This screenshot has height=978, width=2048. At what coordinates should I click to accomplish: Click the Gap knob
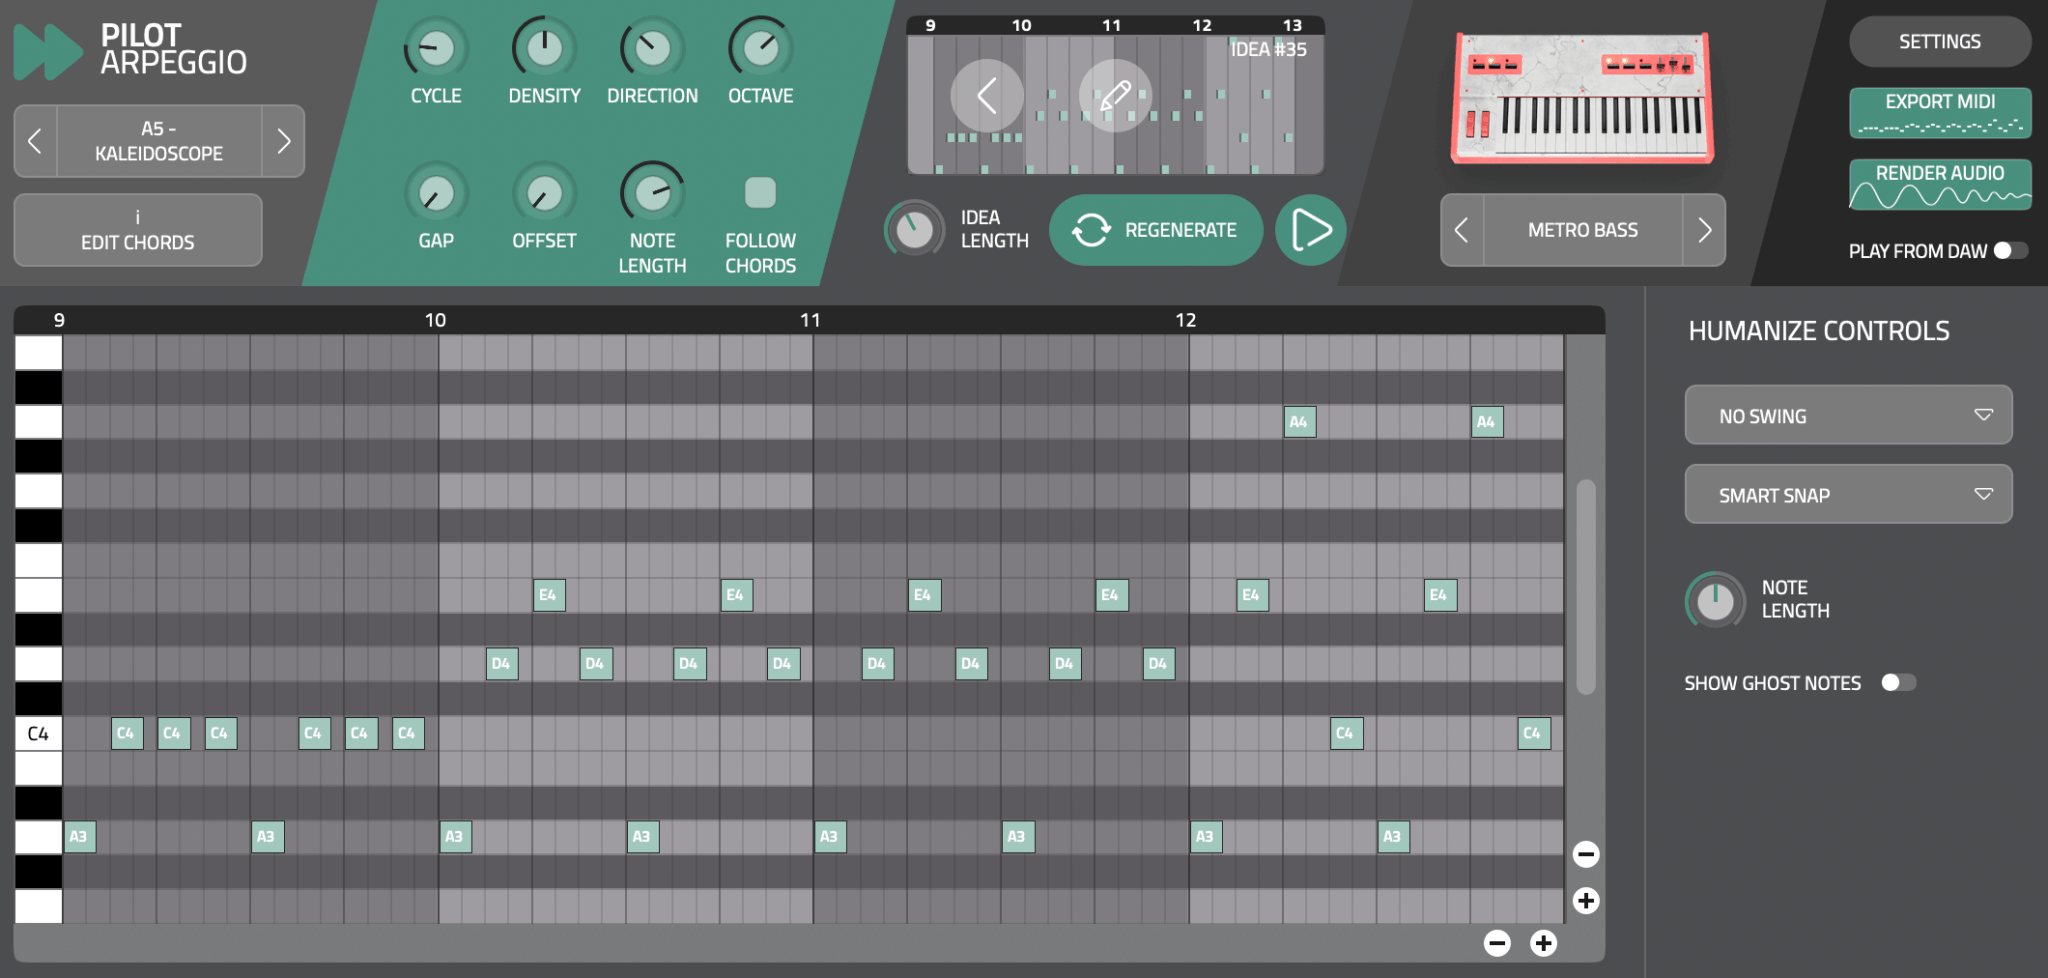point(436,193)
